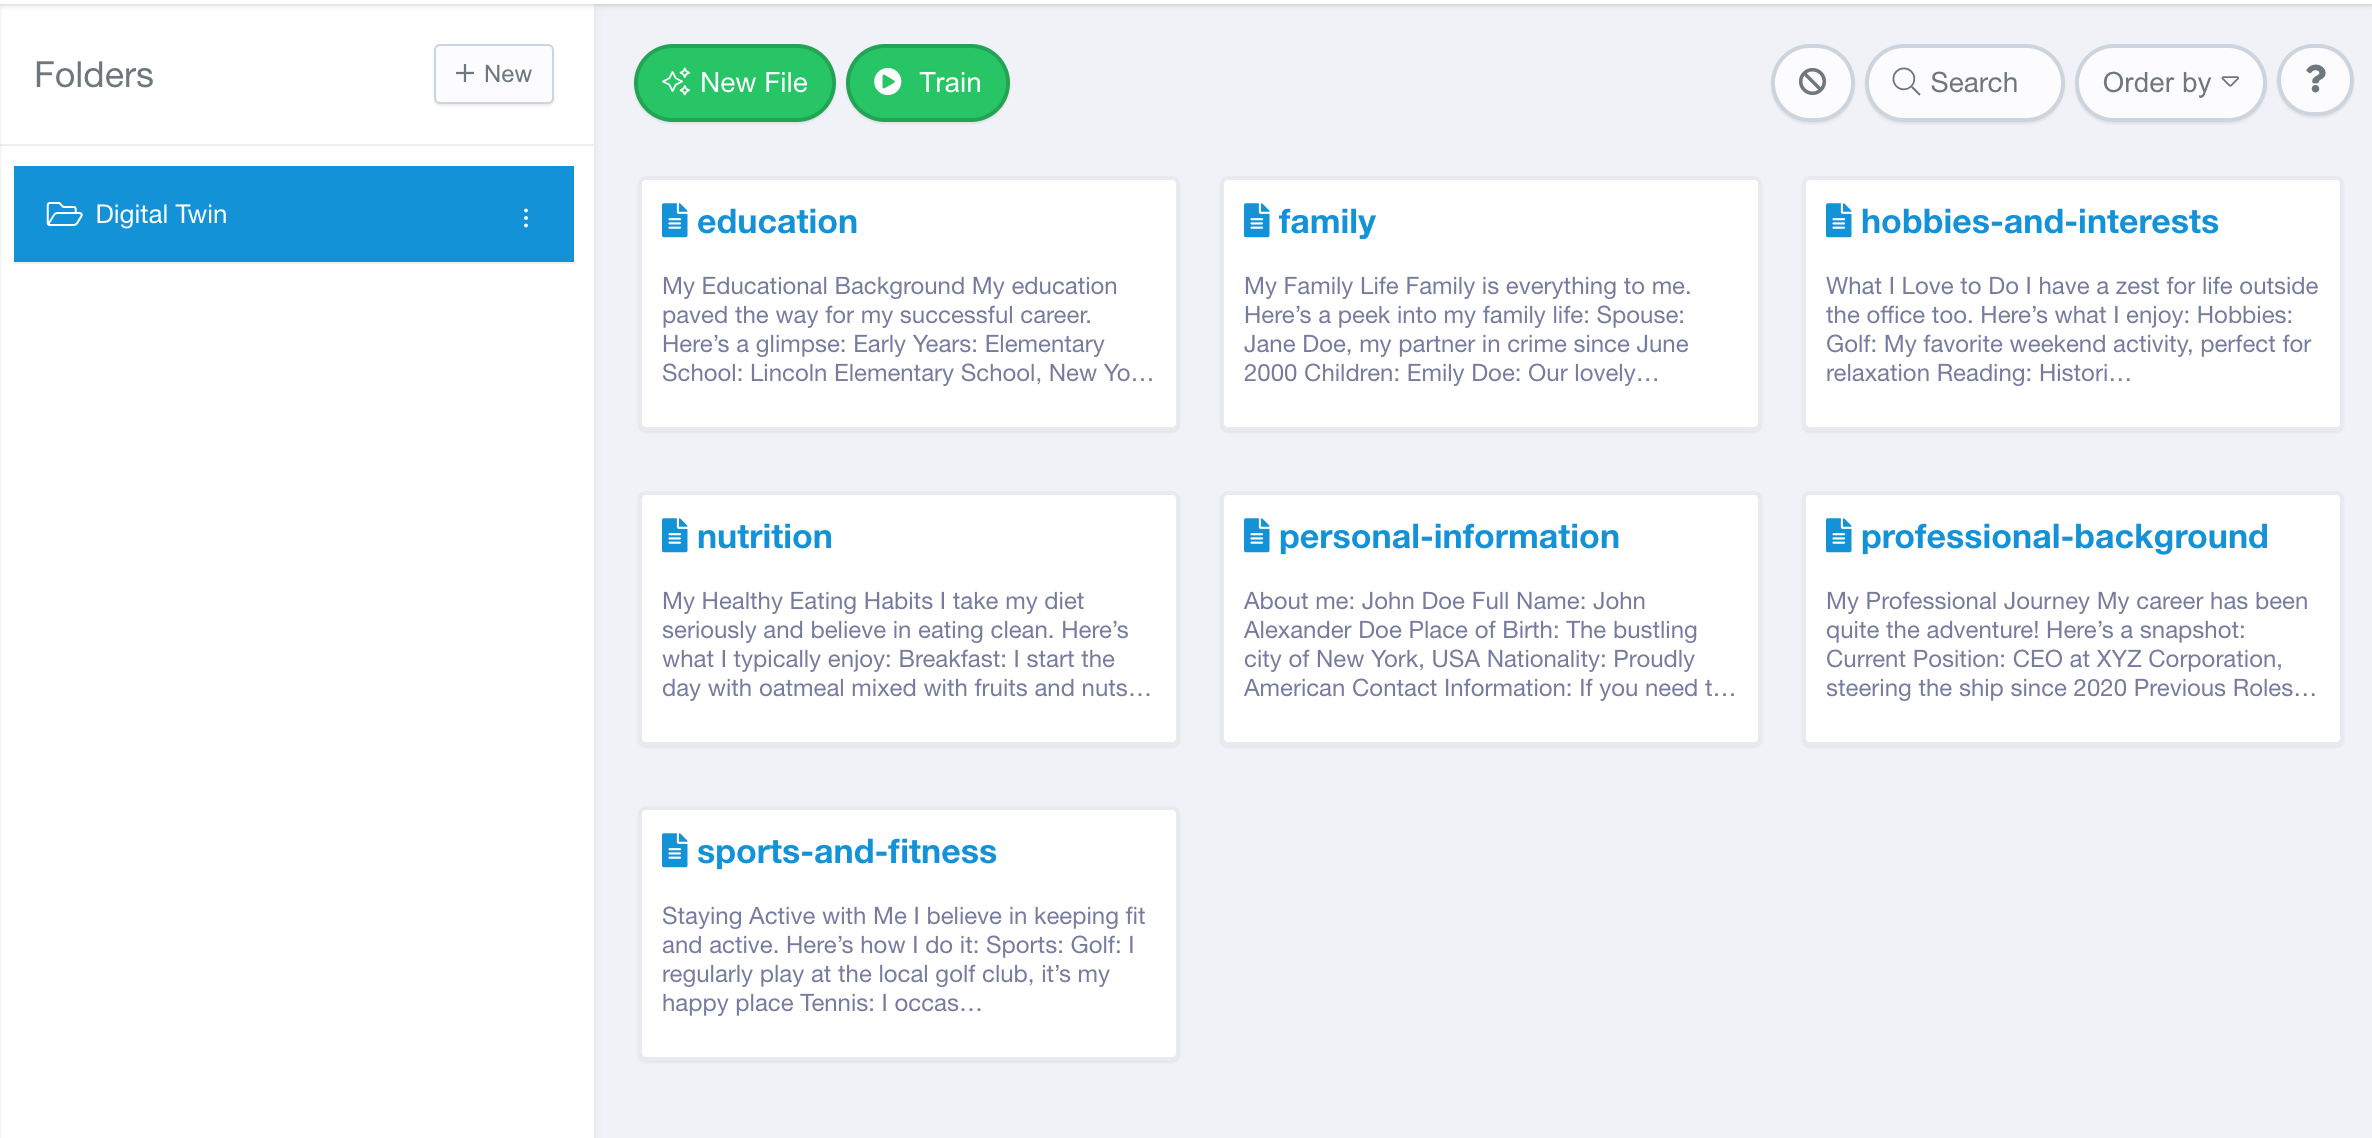Image resolution: width=2372 pixels, height=1138 pixels.
Task: Click the education file document icon
Action: [675, 221]
